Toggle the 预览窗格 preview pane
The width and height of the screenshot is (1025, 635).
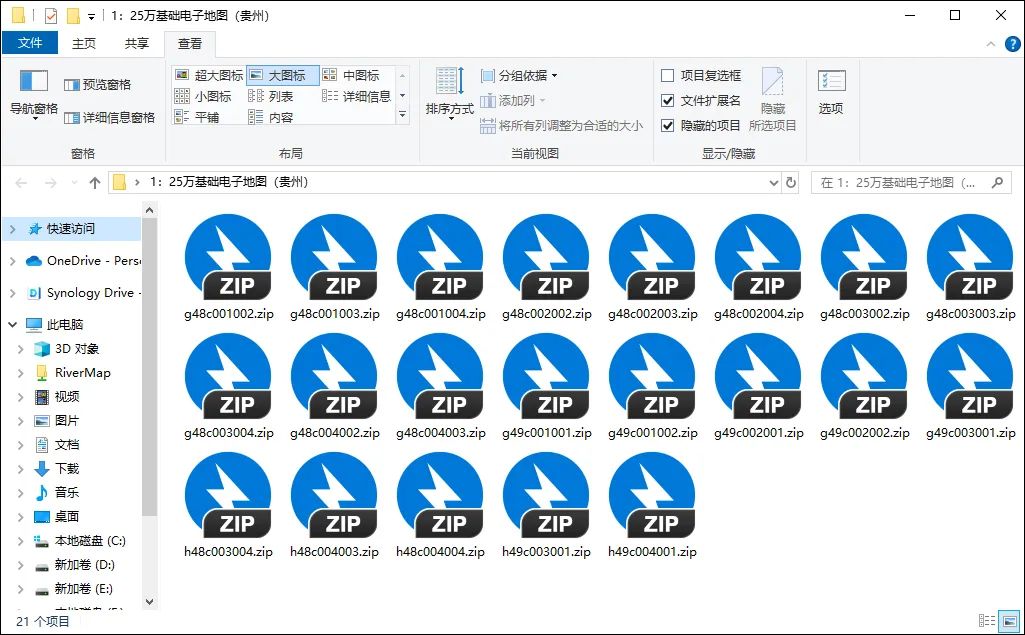(97, 84)
